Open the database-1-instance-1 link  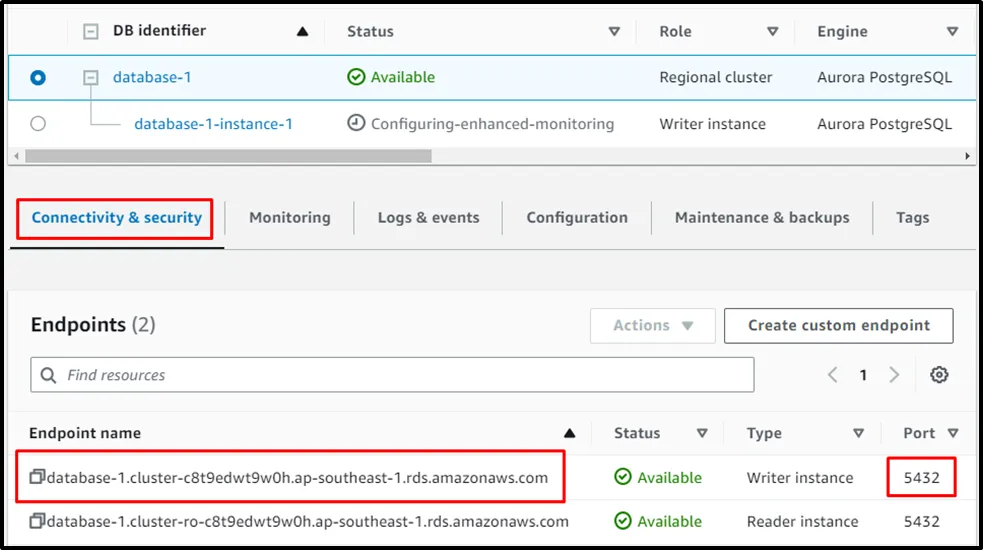click(213, 124)
